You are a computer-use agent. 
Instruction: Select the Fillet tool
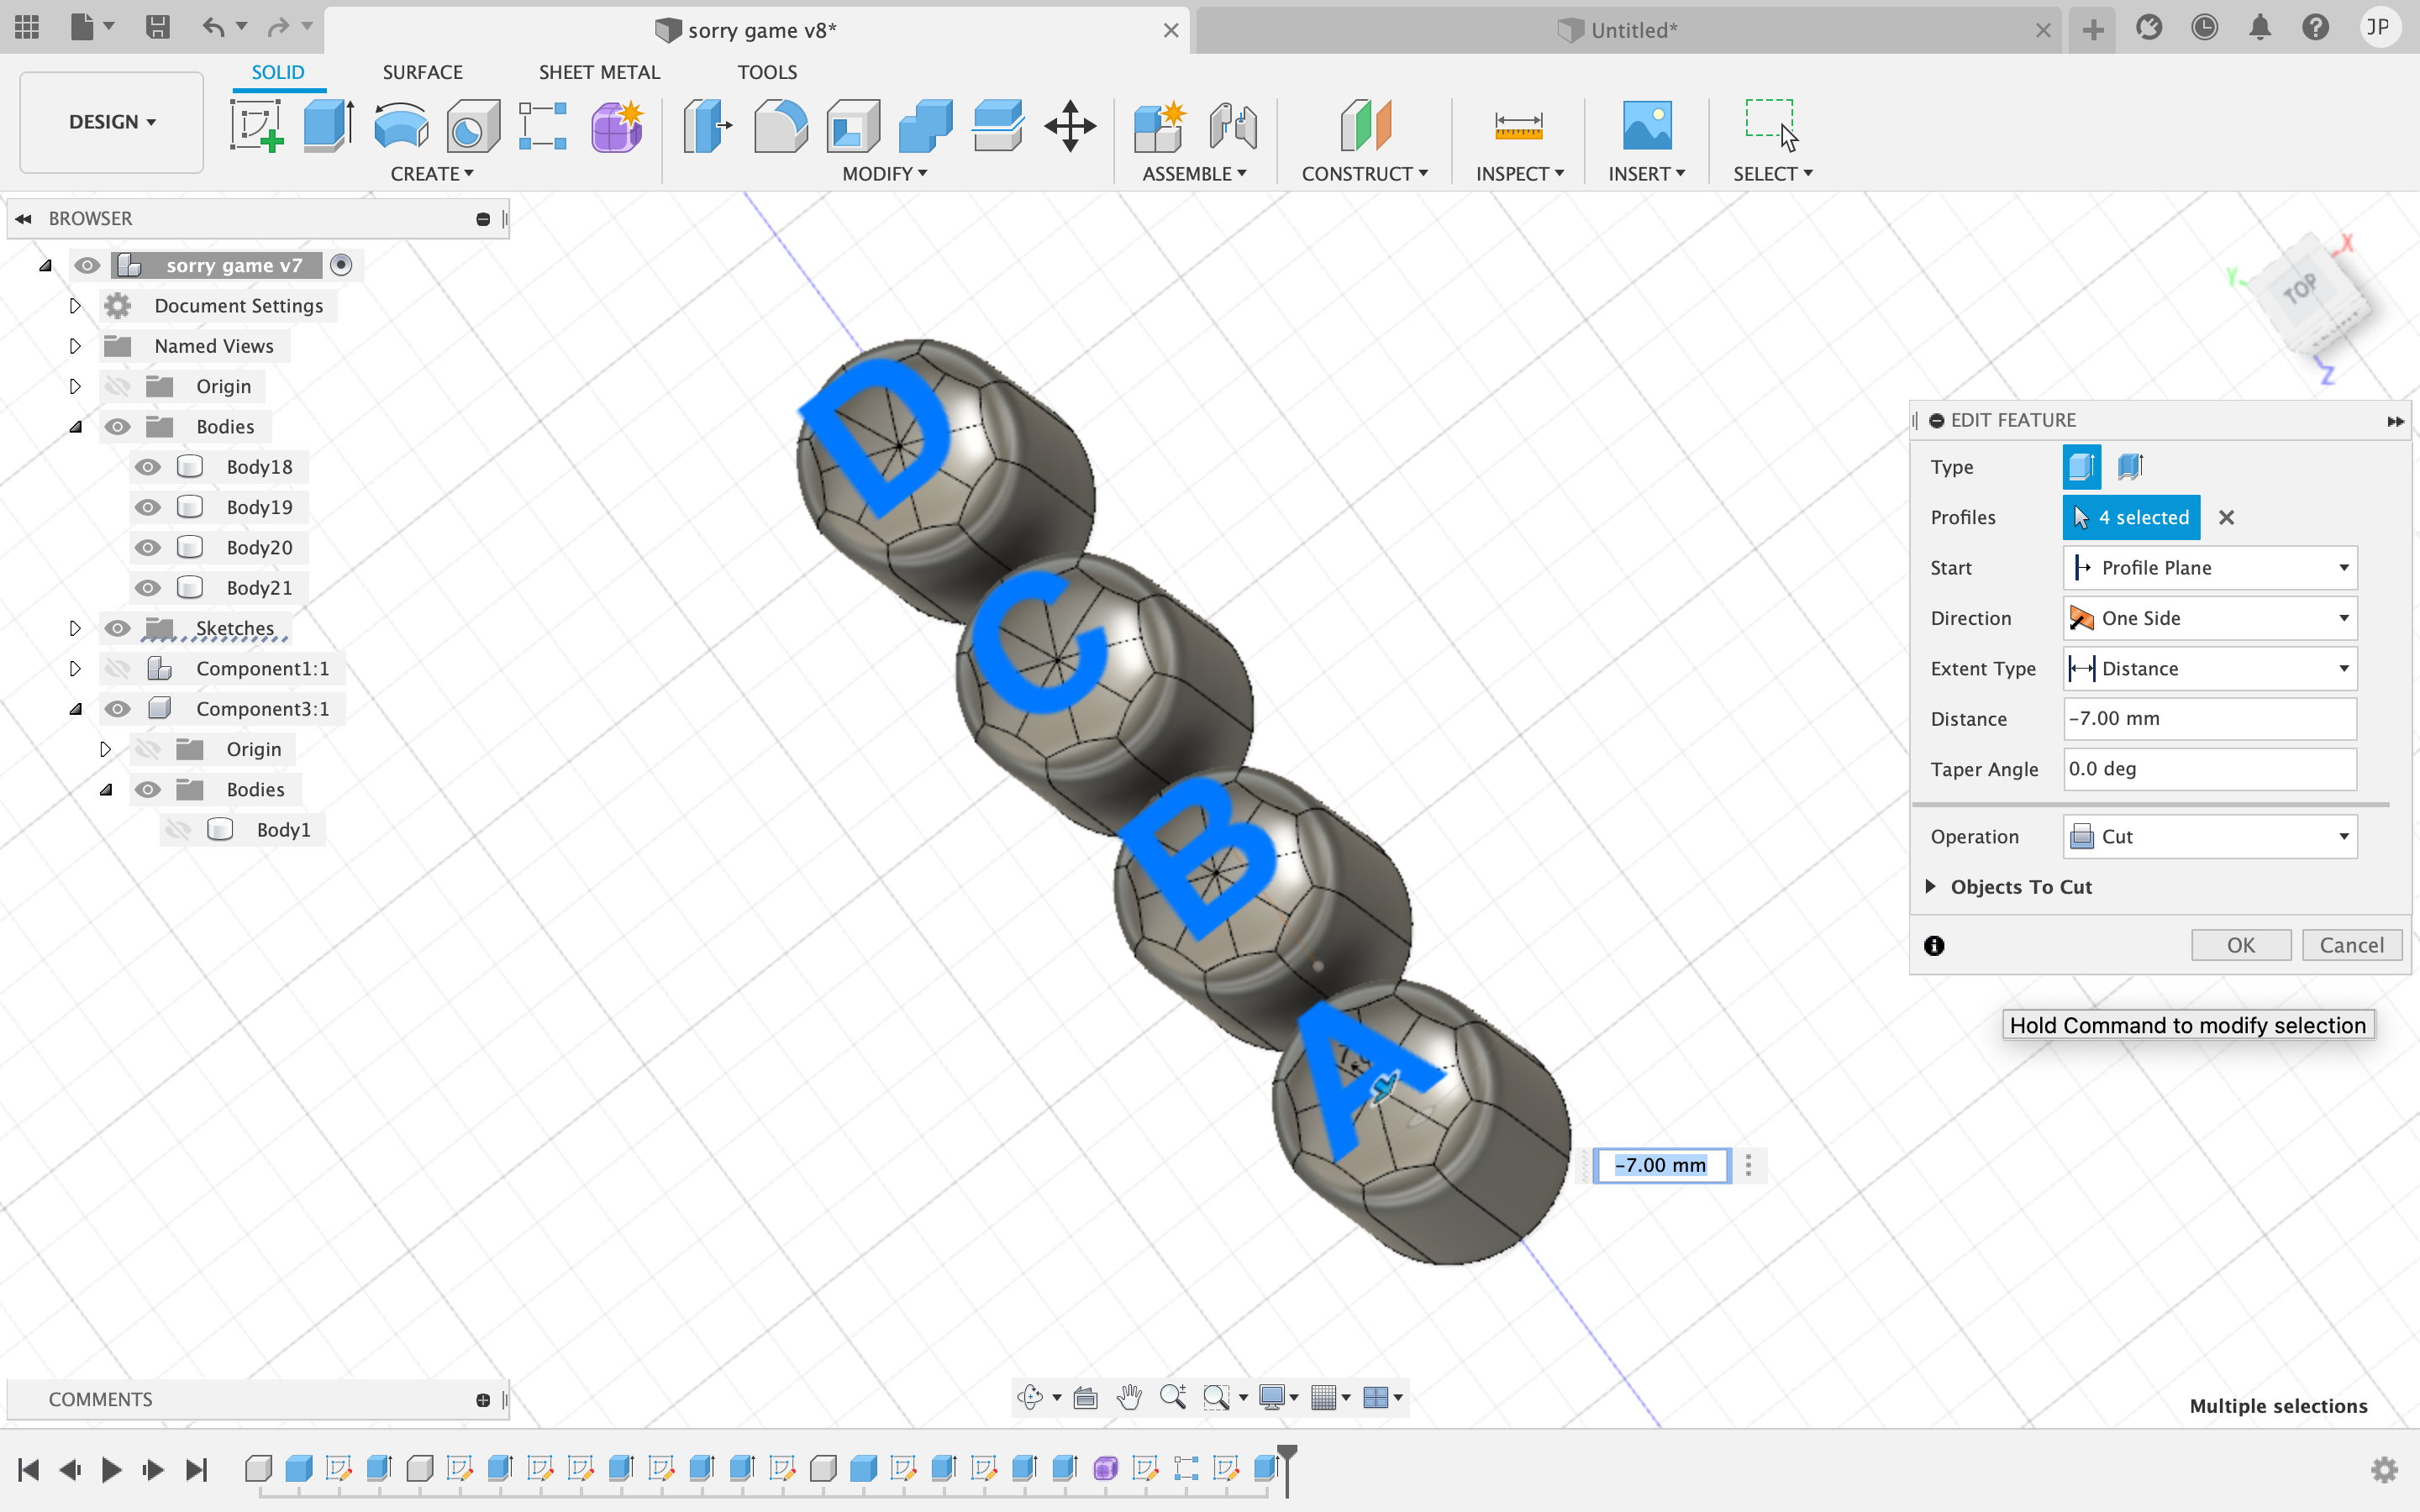(781, 125)
